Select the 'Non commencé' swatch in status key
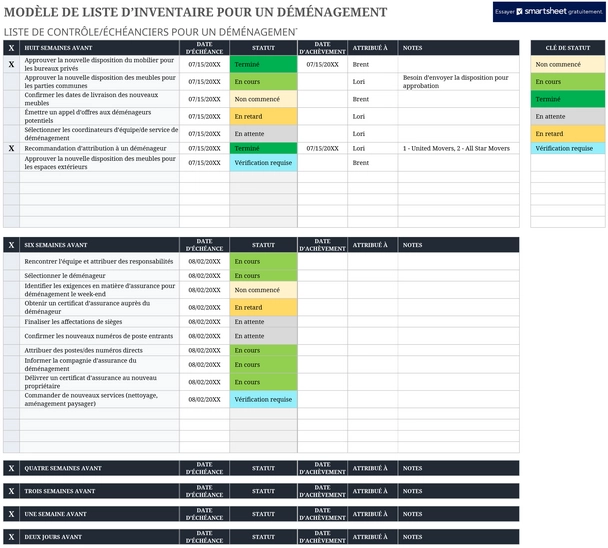Screen dimensions: 608x548 coord(568,64)
